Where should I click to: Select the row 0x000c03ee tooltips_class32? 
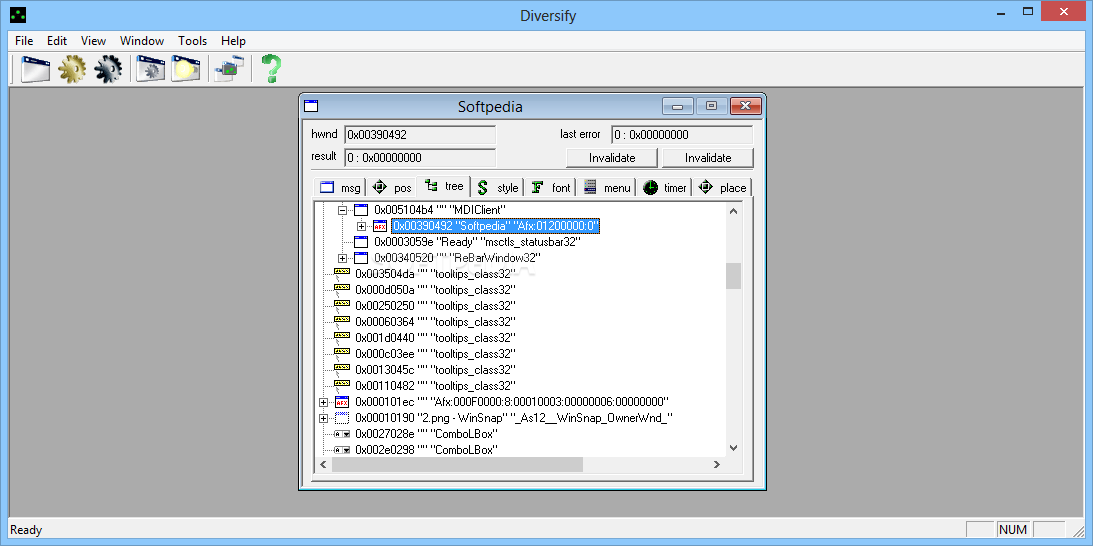435,354
